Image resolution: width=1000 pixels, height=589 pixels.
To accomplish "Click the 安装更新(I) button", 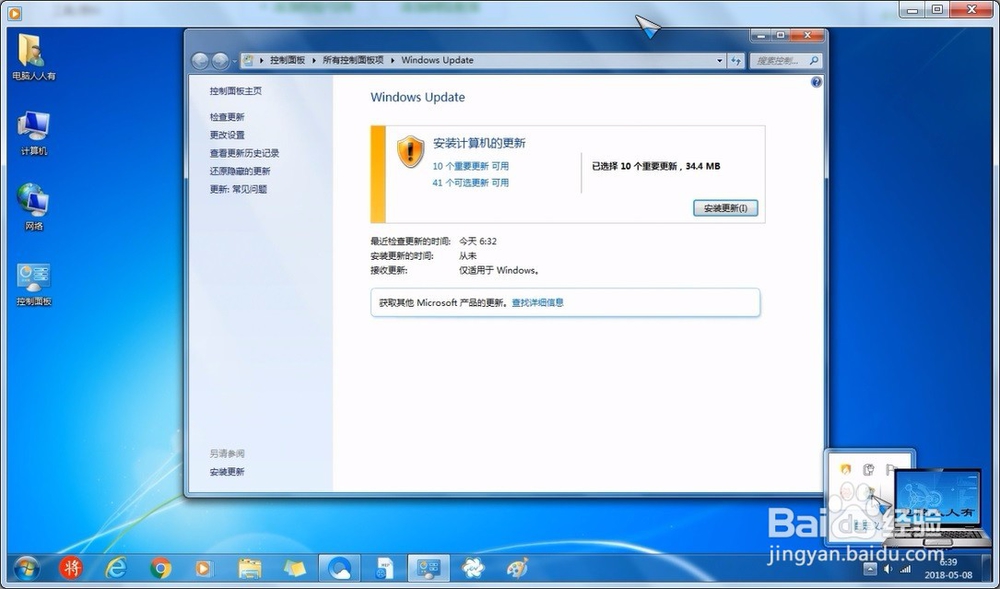I will 725,208.
